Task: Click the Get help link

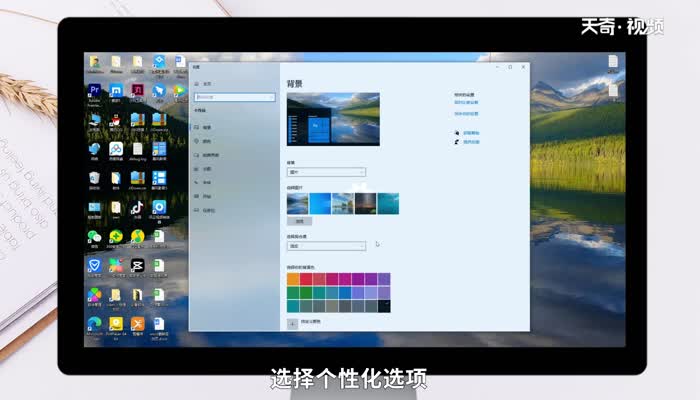Action: click(x=471, y=133)
